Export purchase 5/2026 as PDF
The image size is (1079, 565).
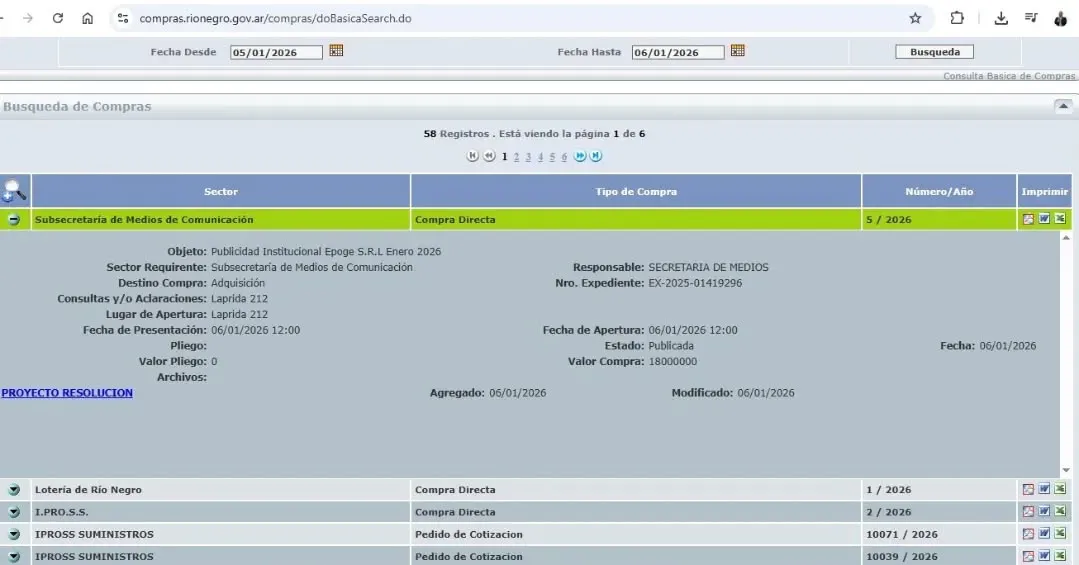pyautogui.click(x=1028, y=219)
